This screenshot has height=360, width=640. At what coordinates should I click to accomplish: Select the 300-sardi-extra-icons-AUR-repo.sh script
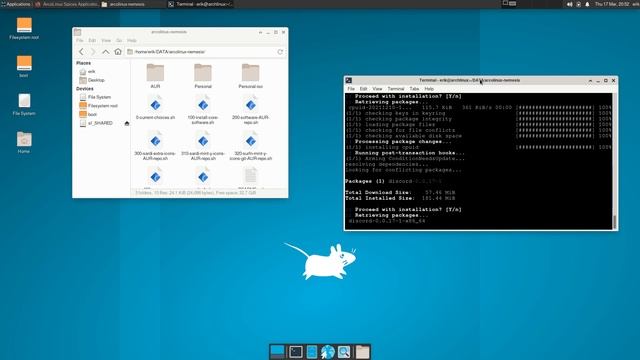[155, 145]
